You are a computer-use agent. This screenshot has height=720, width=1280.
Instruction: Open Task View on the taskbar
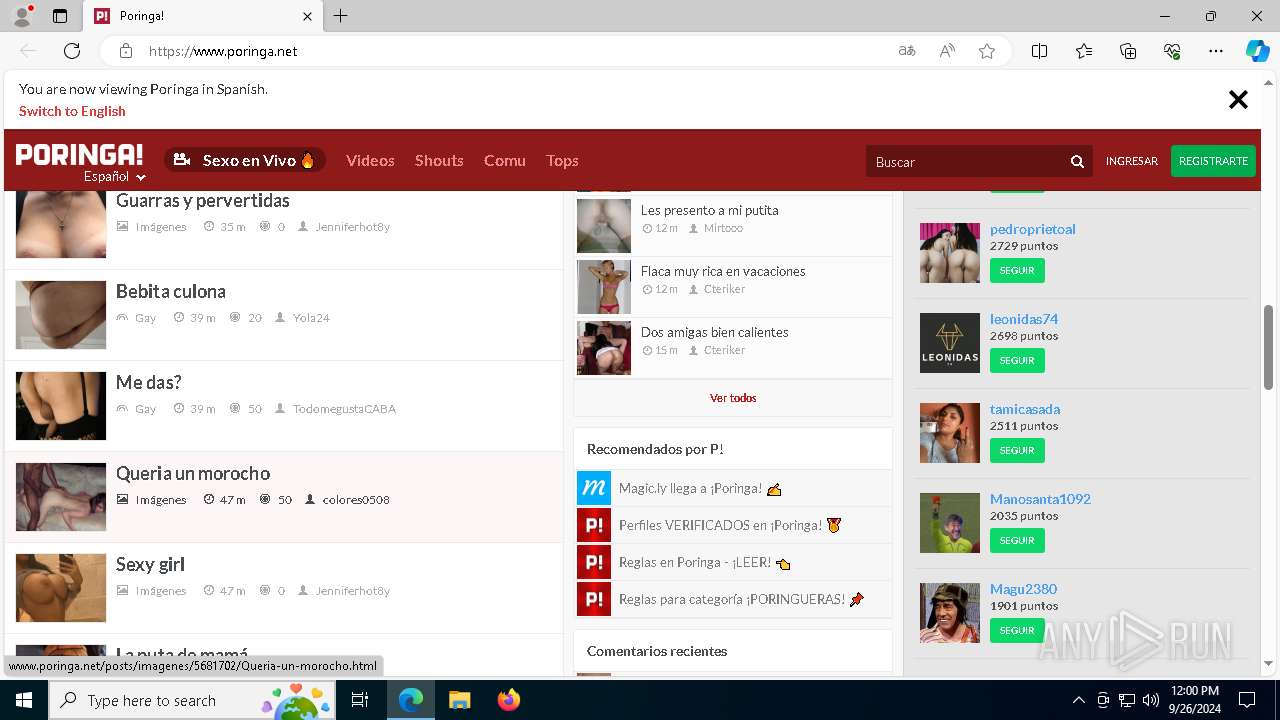pyautogui.click(x=360, y=700)
